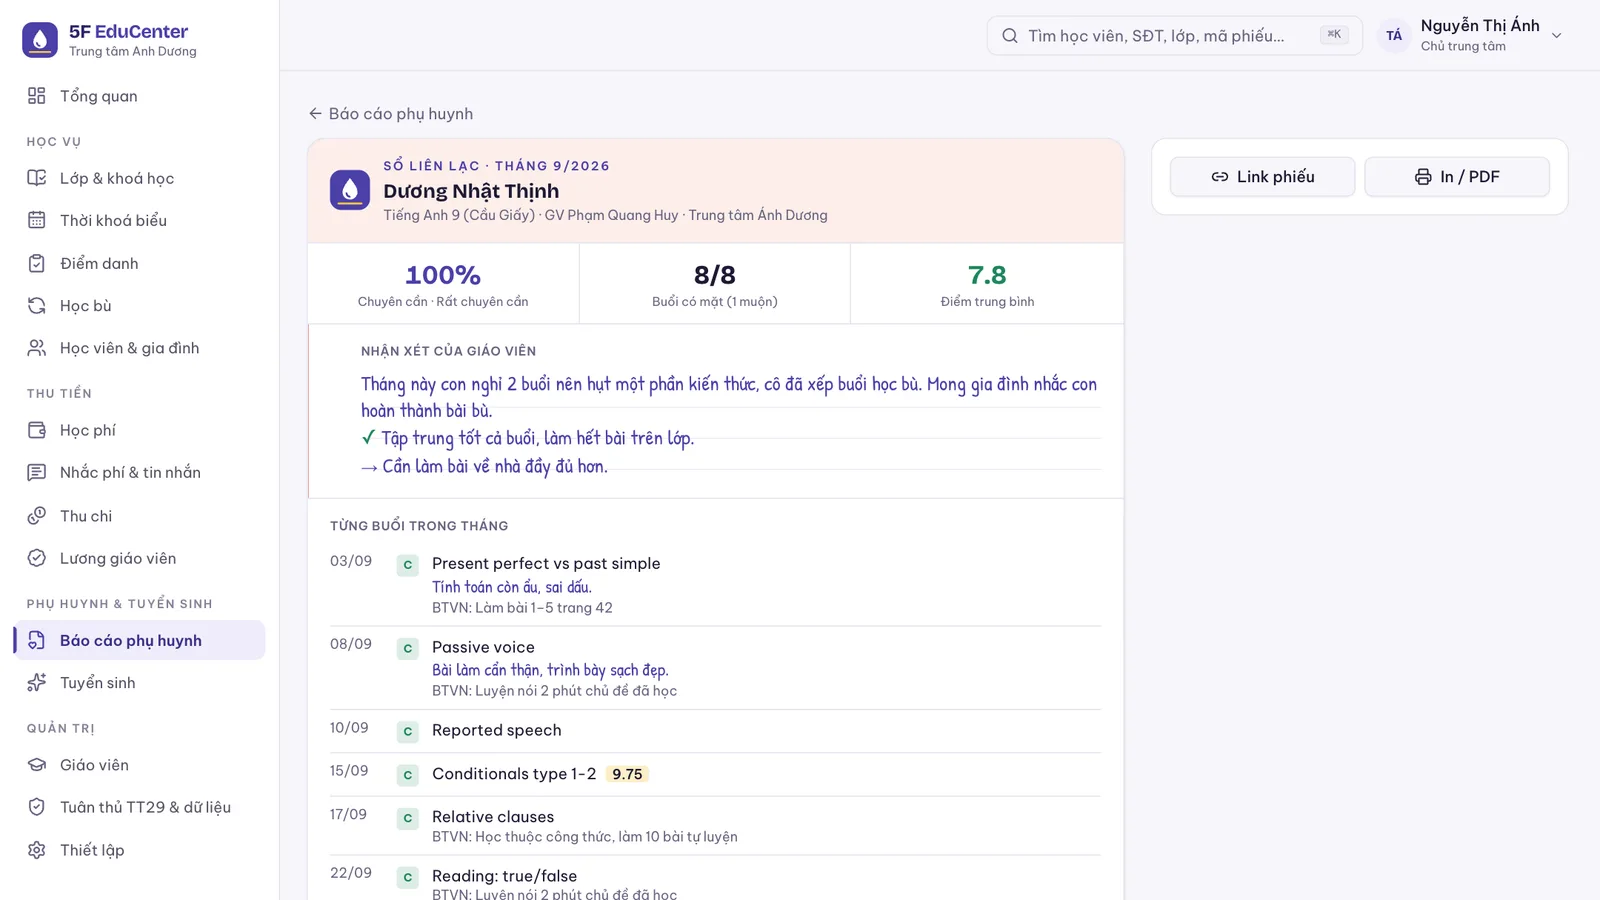Click the search magnifier icon
Viewport: 1600px width, 900px height.
coord(1010,36)
